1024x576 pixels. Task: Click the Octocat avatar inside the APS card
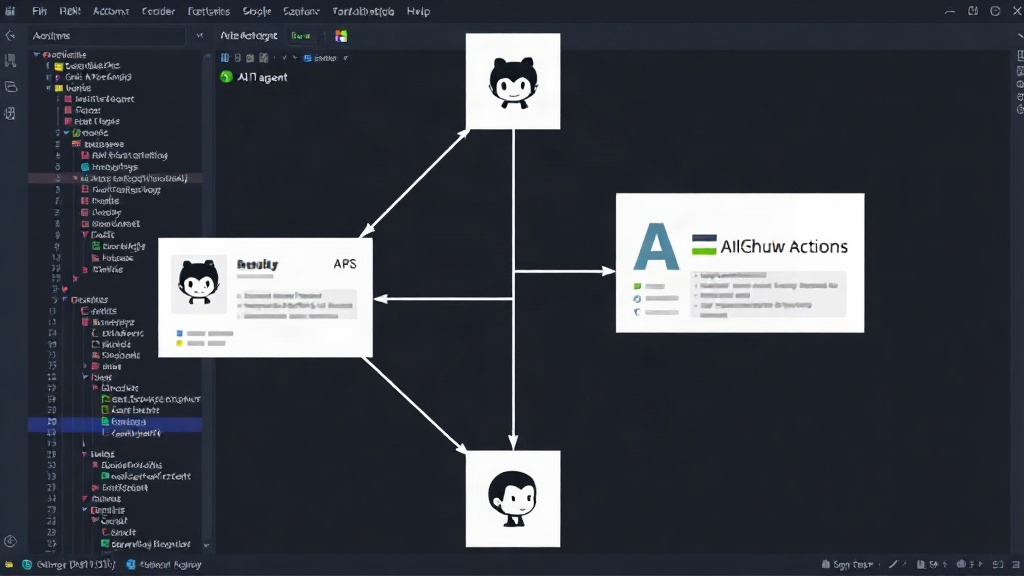tap(199, 284)
